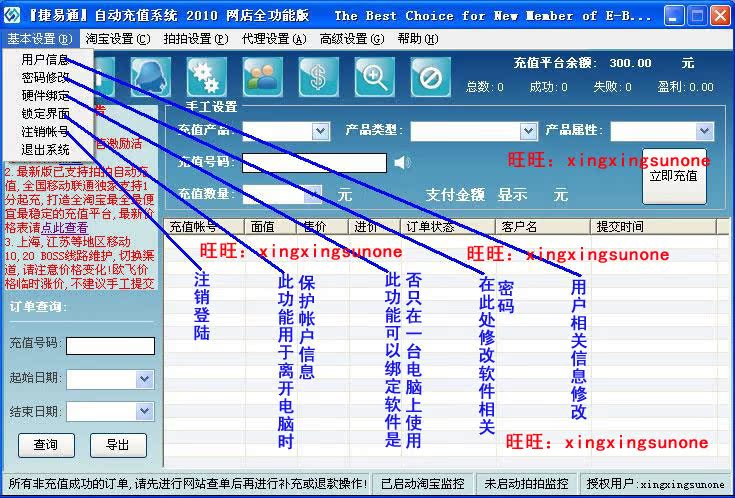Click the 总数:0 counter
This screenshot has height=498, width=735.
485,87
